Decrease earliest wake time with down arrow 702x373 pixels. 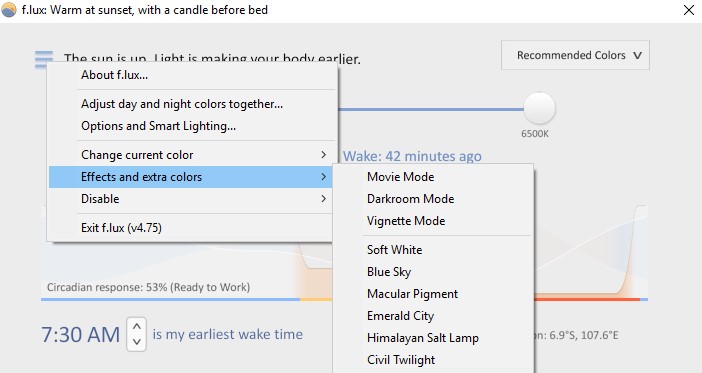[x=137, y=342]
